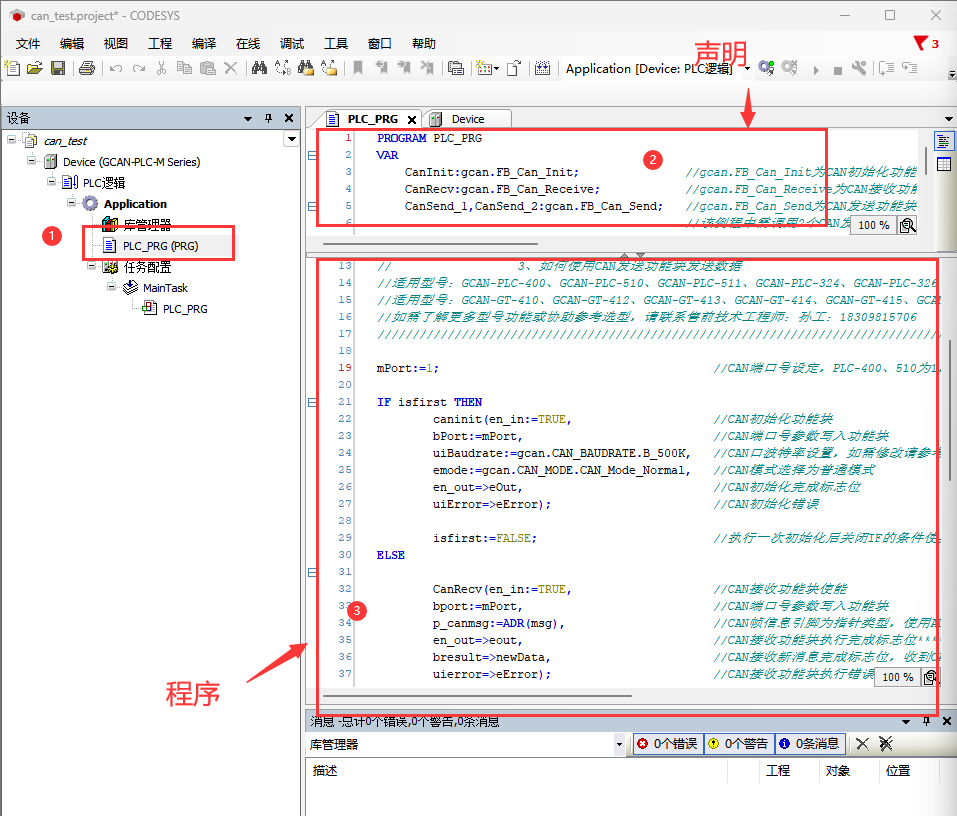The image size is (957, 816).
Task: Open the Find (binoculars) tool
Action: (259, 68)
